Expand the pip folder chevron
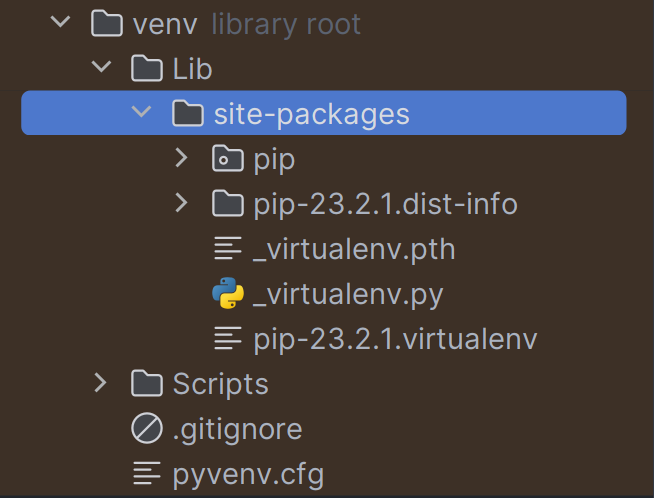Viewport: 654px width, 498px height. [x=181, y=158]
